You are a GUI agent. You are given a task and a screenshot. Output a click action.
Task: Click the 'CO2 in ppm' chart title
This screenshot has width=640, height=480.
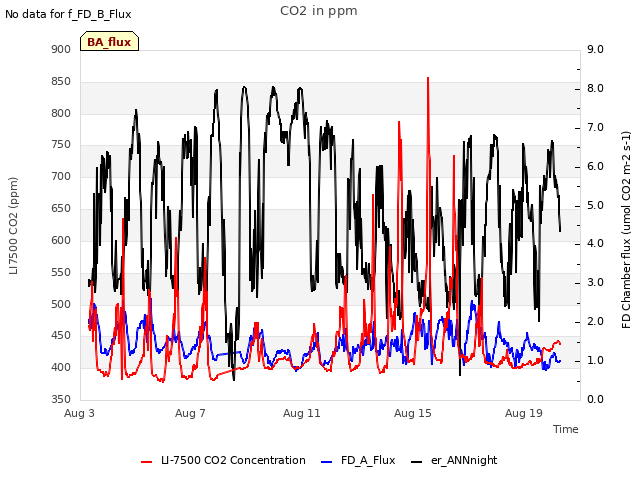coord(319,11)
